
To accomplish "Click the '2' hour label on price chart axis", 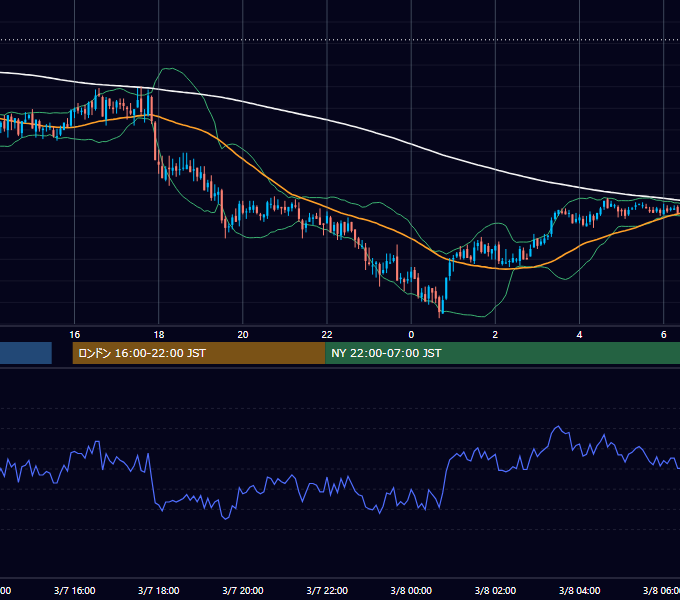I will (495, 334).
